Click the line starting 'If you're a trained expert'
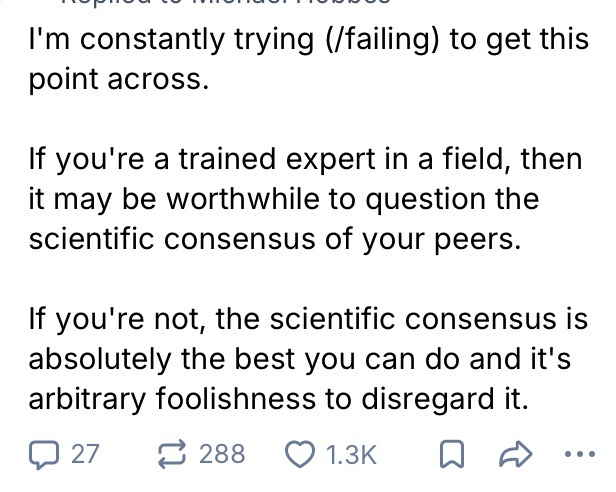The image size is (616, 492). [303, 160]
